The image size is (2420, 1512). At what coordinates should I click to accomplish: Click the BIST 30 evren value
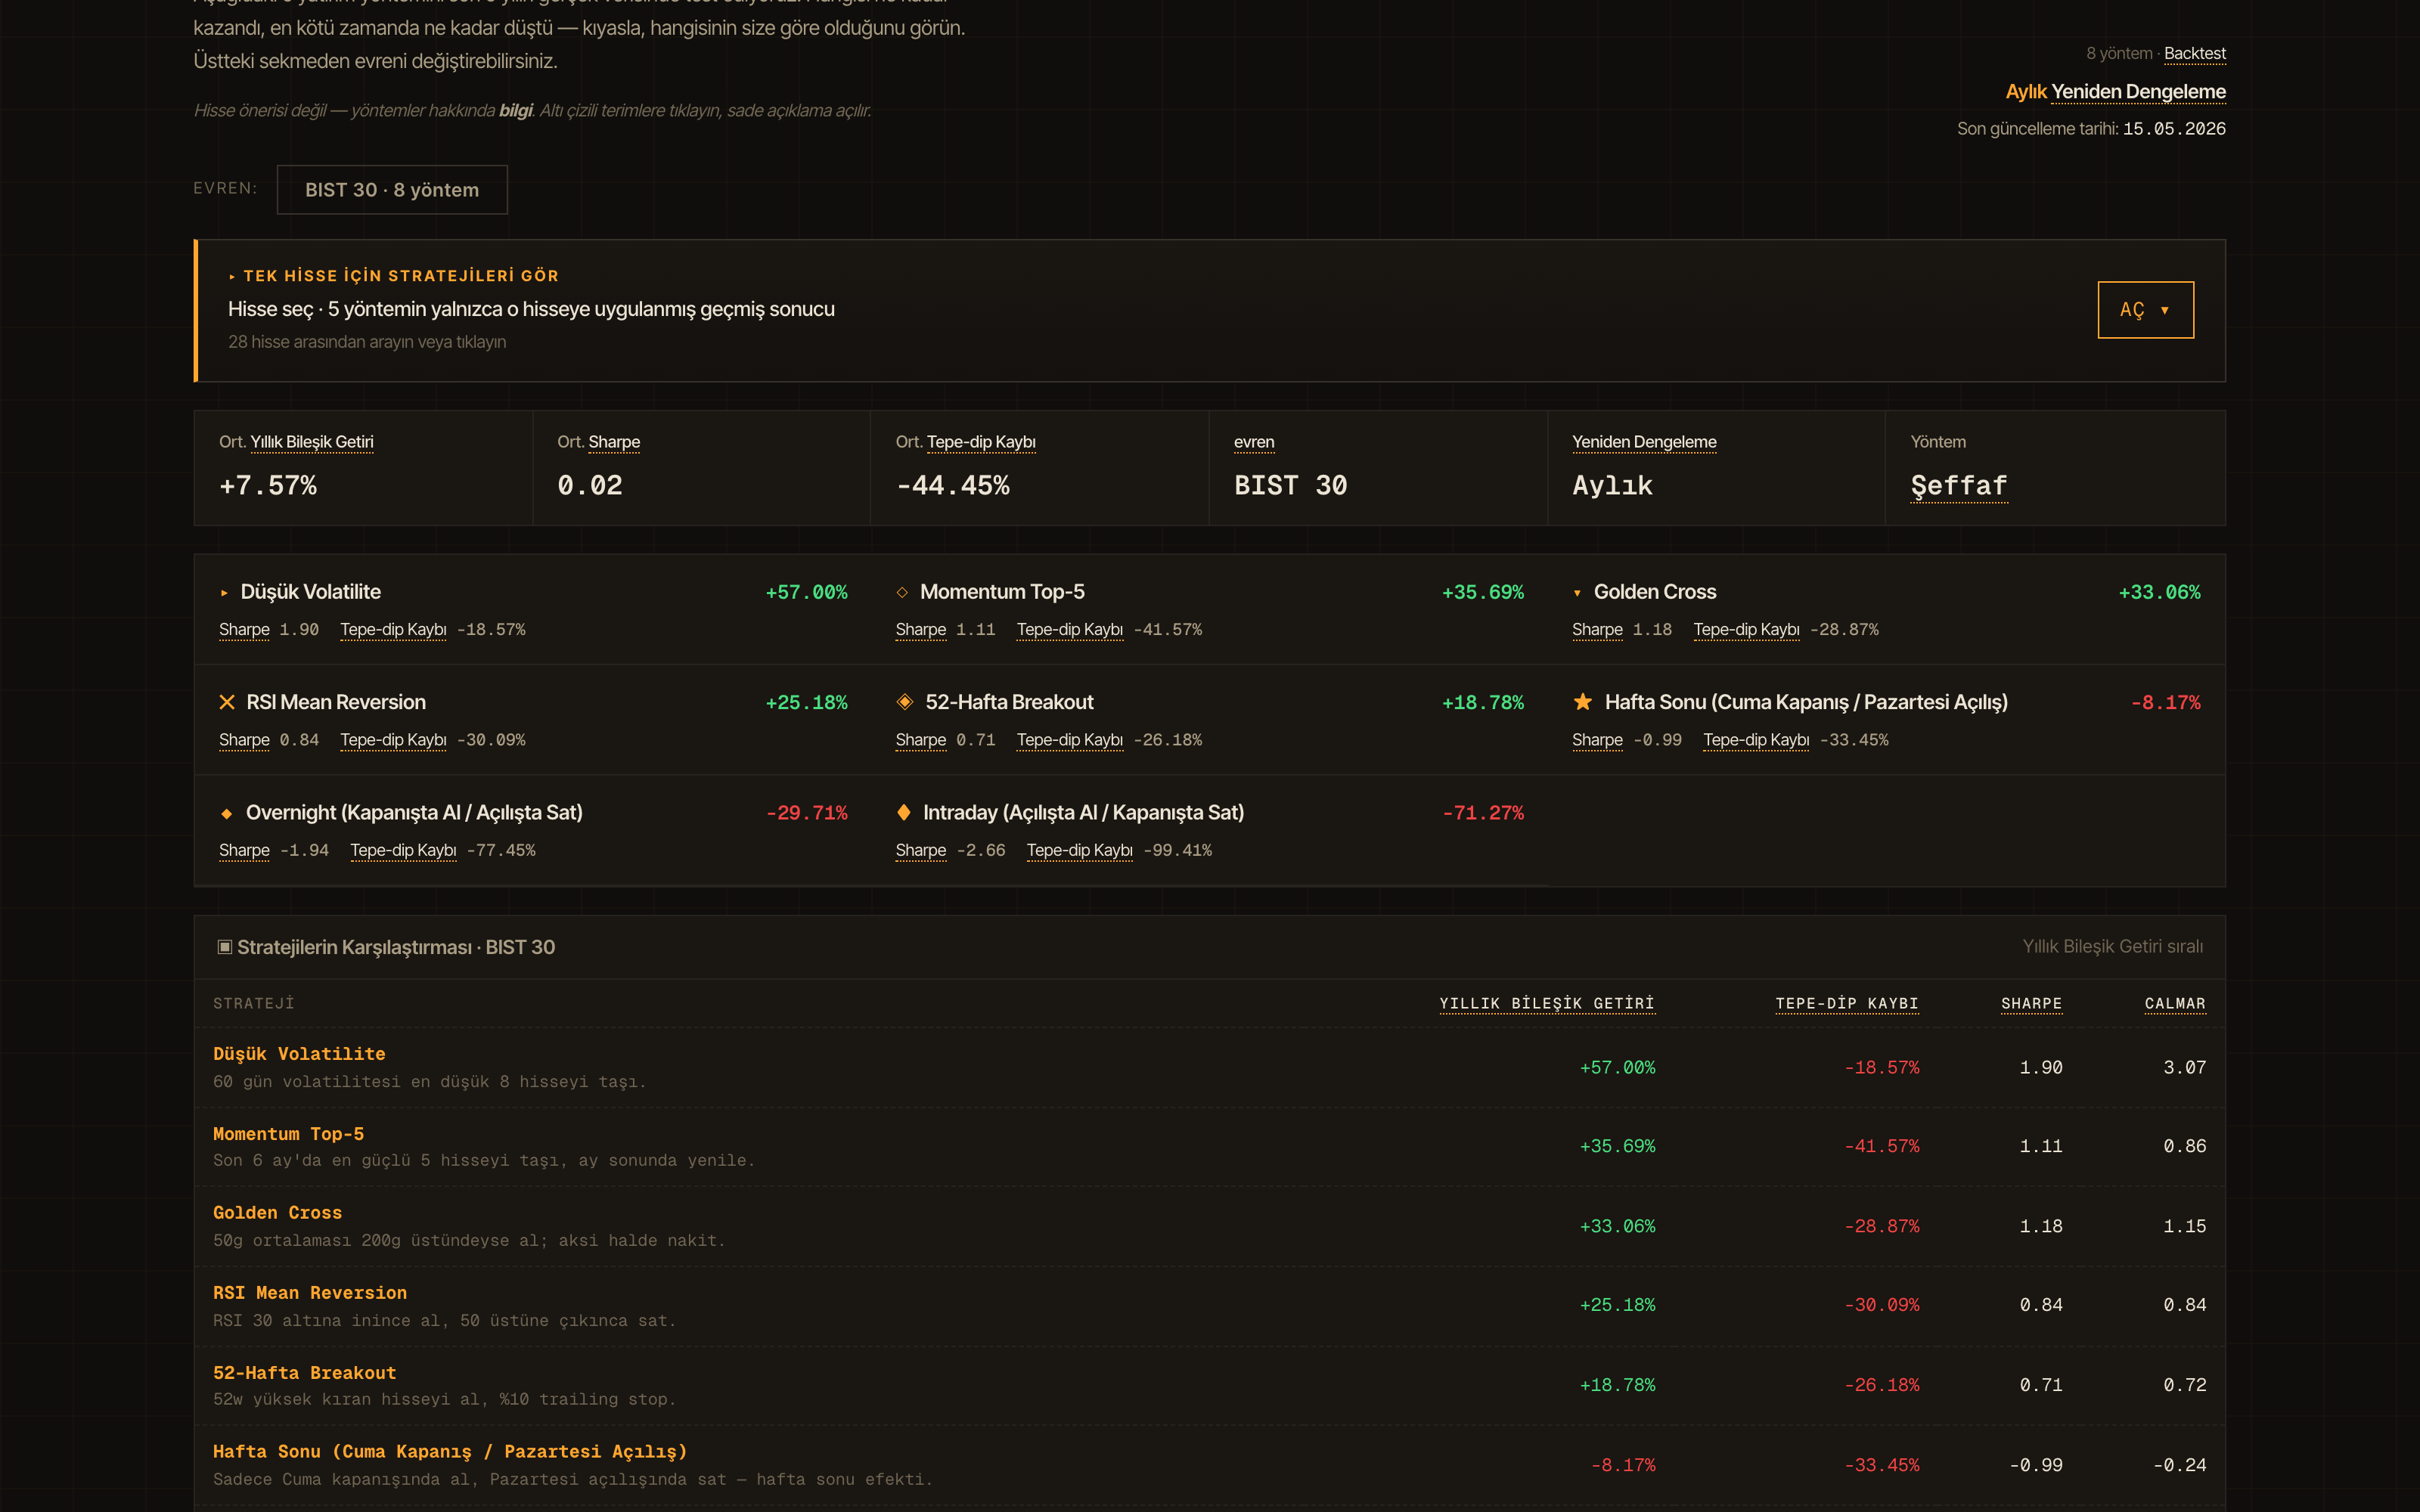[1290, 486]
